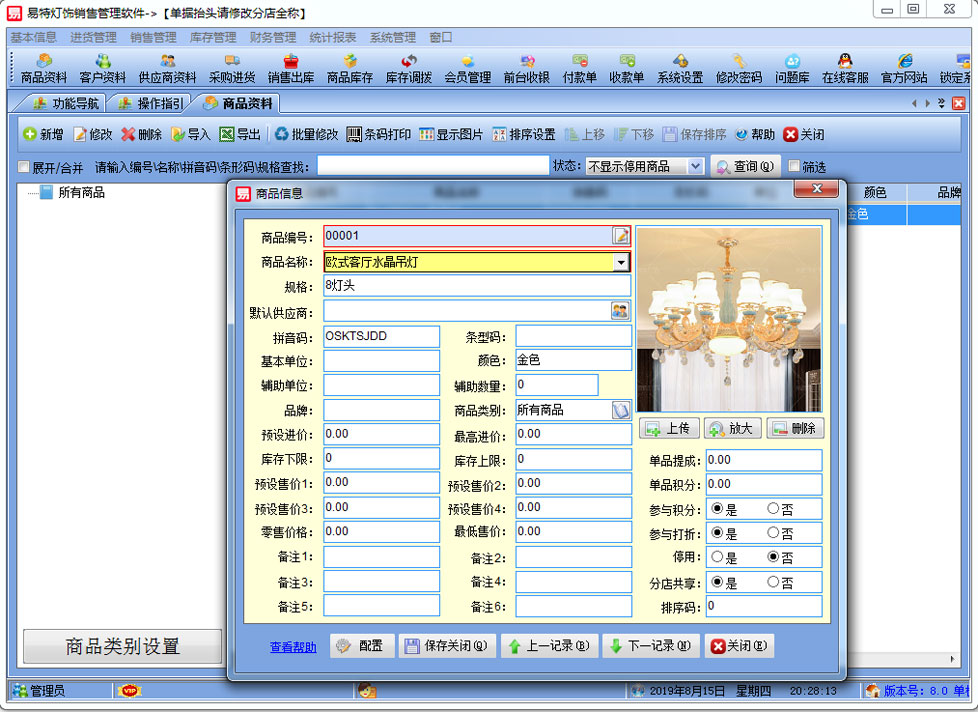Click the 上传 image upload button
The height and width of the screenshot is (712, 978).
tap(667, 428)
